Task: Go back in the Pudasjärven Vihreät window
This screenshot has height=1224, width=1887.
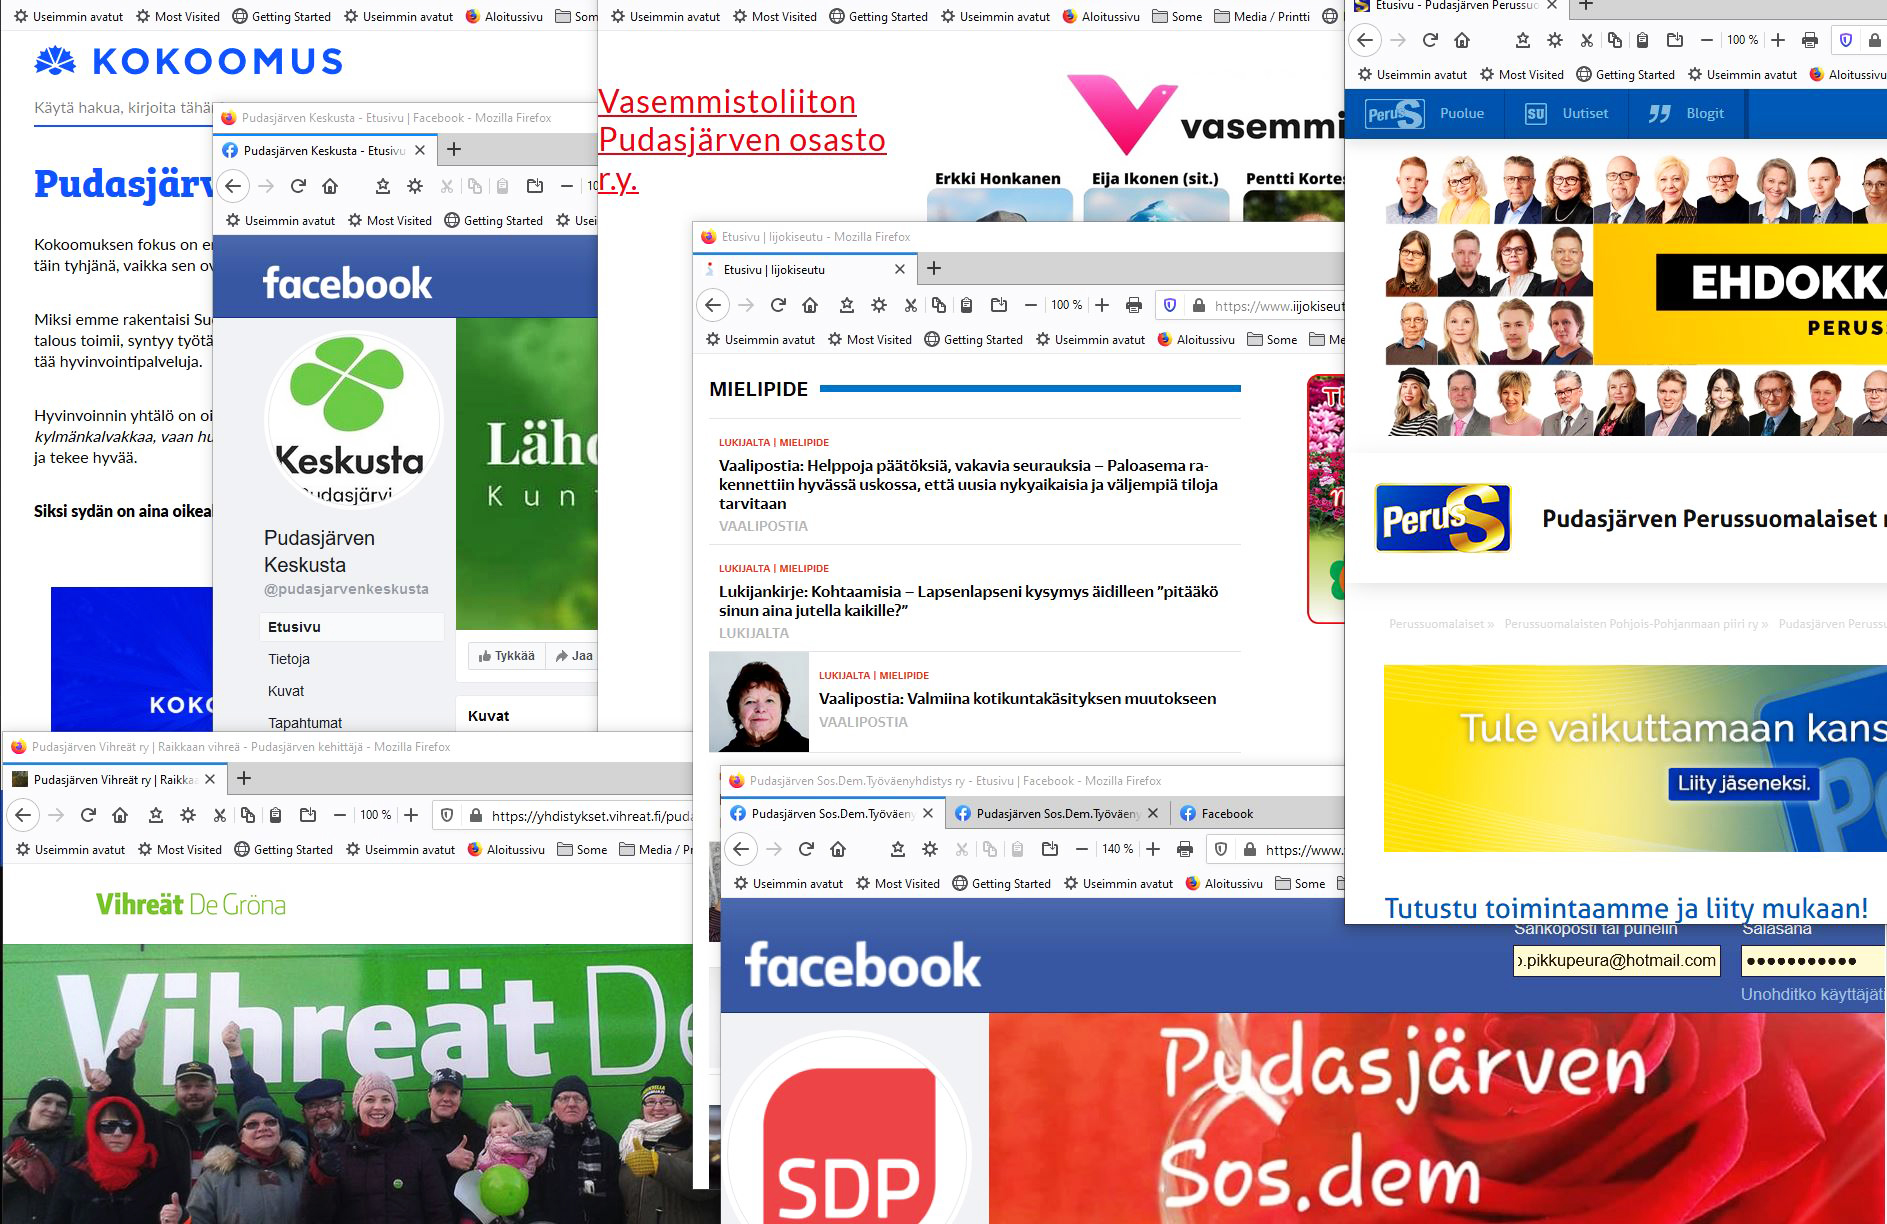Action: point(23,815)
